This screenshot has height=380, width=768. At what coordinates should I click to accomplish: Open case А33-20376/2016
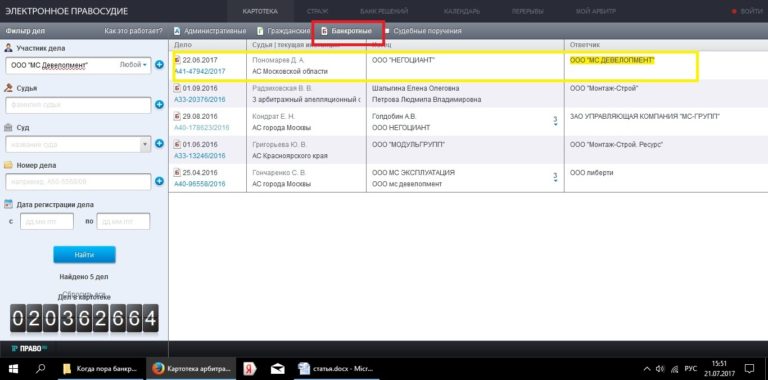tap(200, 99)
